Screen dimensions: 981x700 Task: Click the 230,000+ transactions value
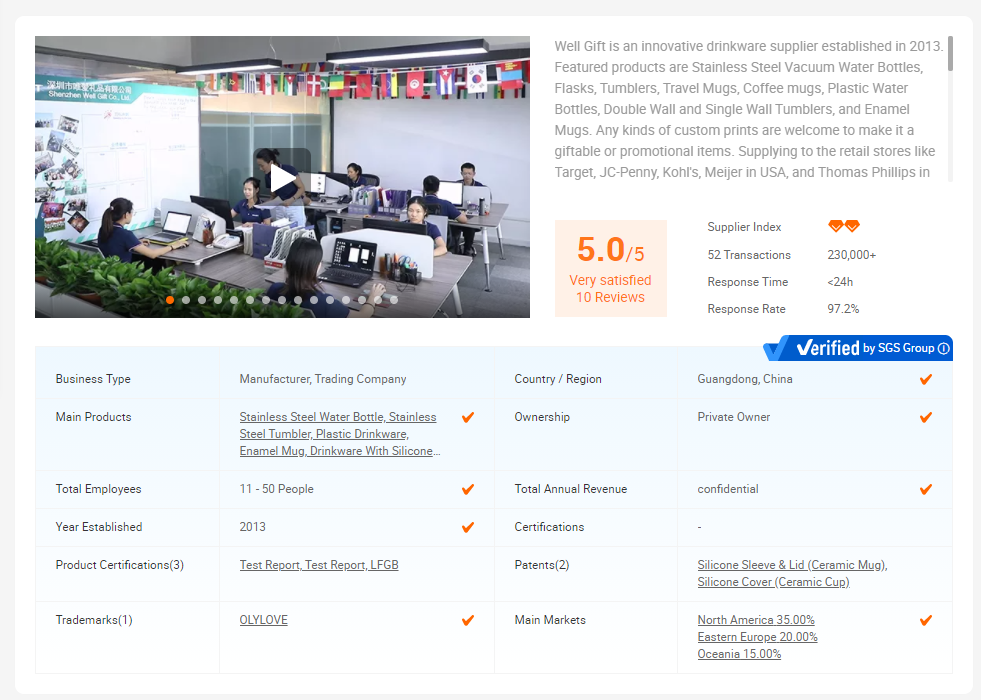point(851,255)
